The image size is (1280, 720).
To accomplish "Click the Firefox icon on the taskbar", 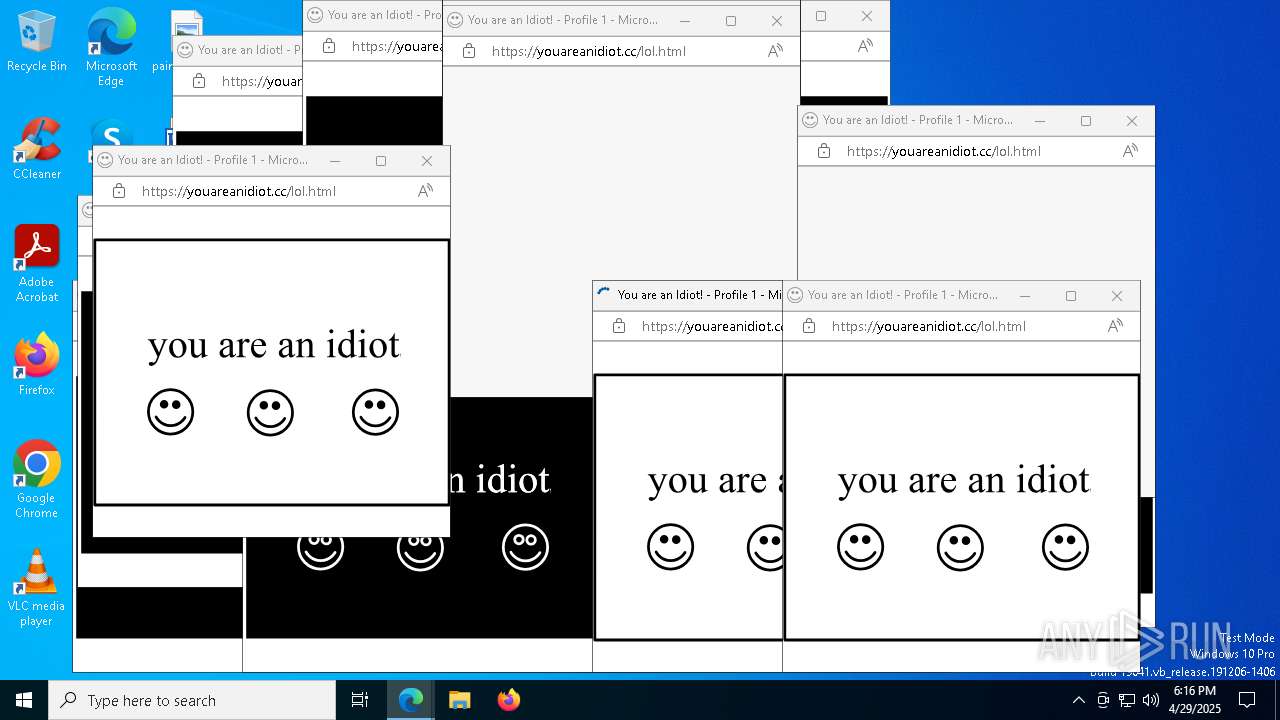I will click(x=508, y=700).
